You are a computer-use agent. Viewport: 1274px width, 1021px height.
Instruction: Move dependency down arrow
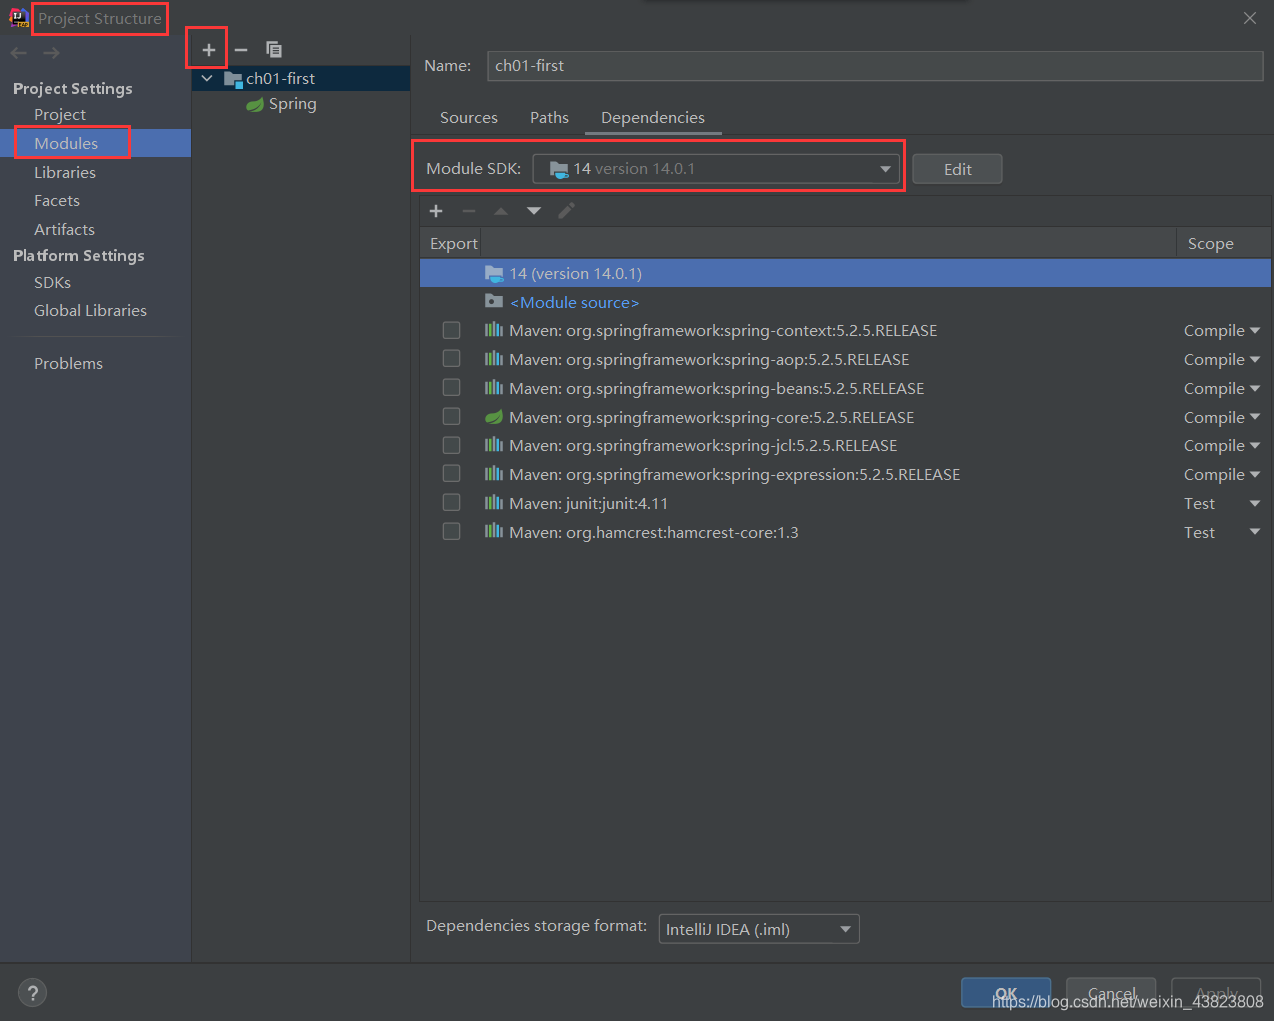point(534,211)
